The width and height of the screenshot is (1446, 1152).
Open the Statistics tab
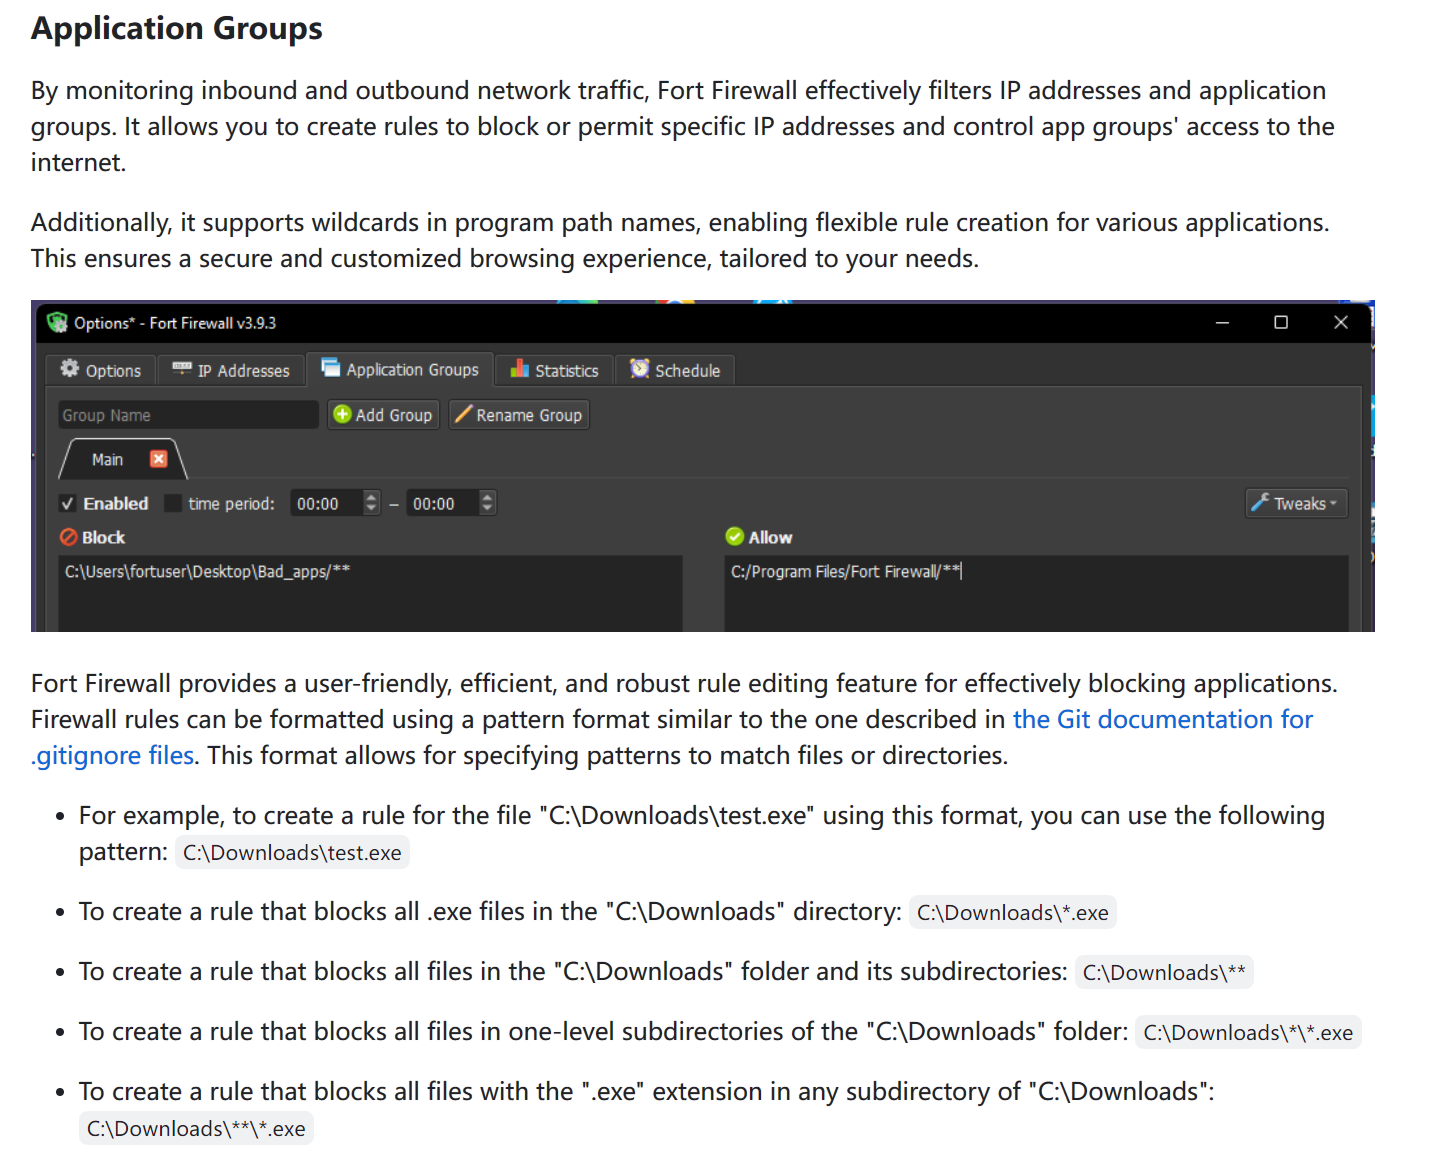click(x=555, y=370)
